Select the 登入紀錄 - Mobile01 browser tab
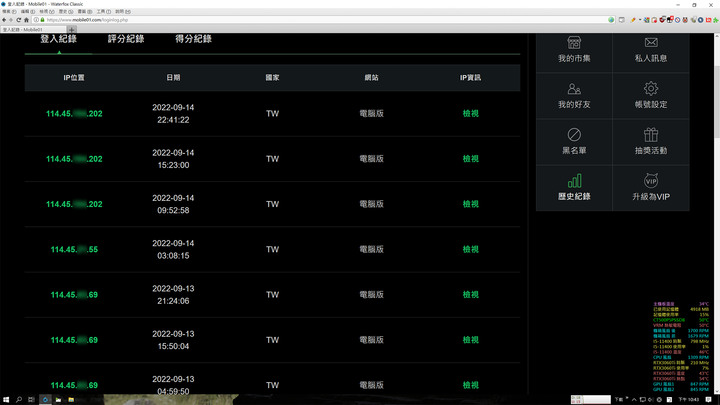Viewport: 720px width, 405px height. [x=33, y=29]
